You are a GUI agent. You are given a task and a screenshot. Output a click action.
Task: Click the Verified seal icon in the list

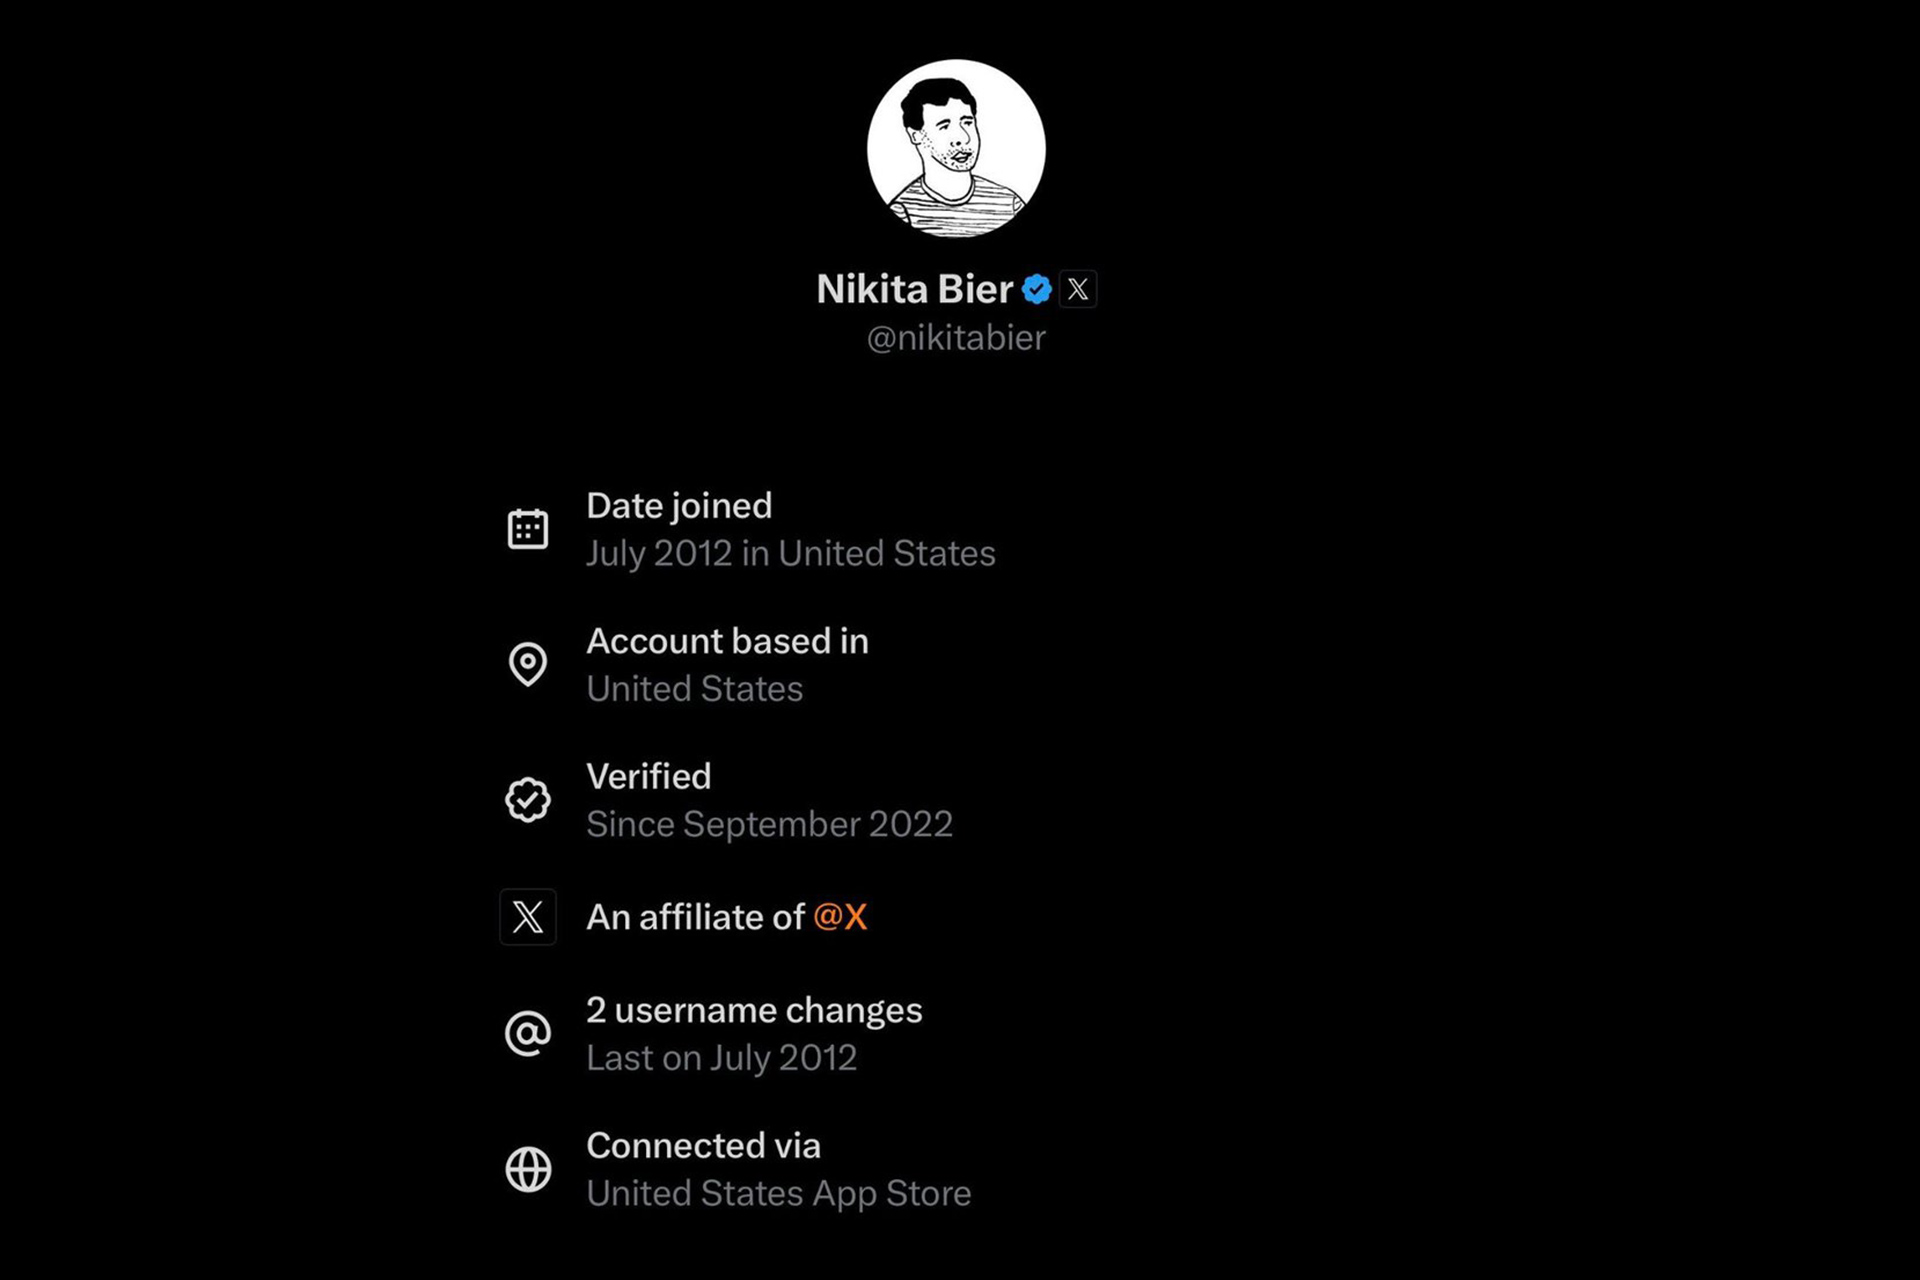(528, 800)
